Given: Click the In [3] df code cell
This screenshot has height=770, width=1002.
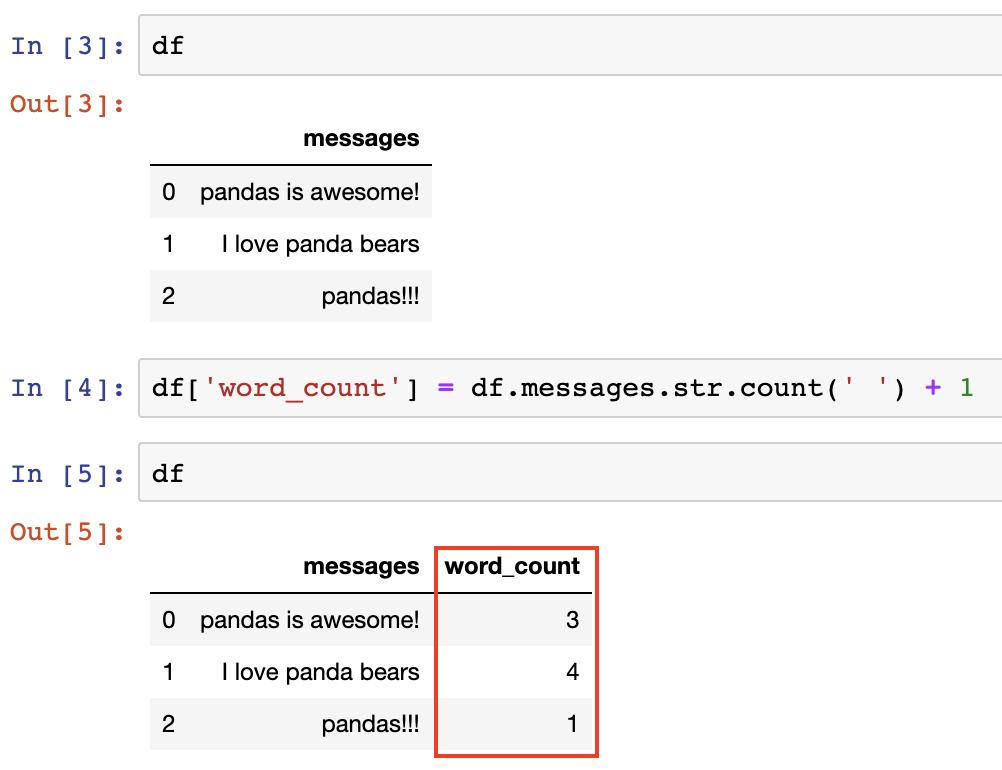Looking at the screenshot, I should (x=570, y=45).
